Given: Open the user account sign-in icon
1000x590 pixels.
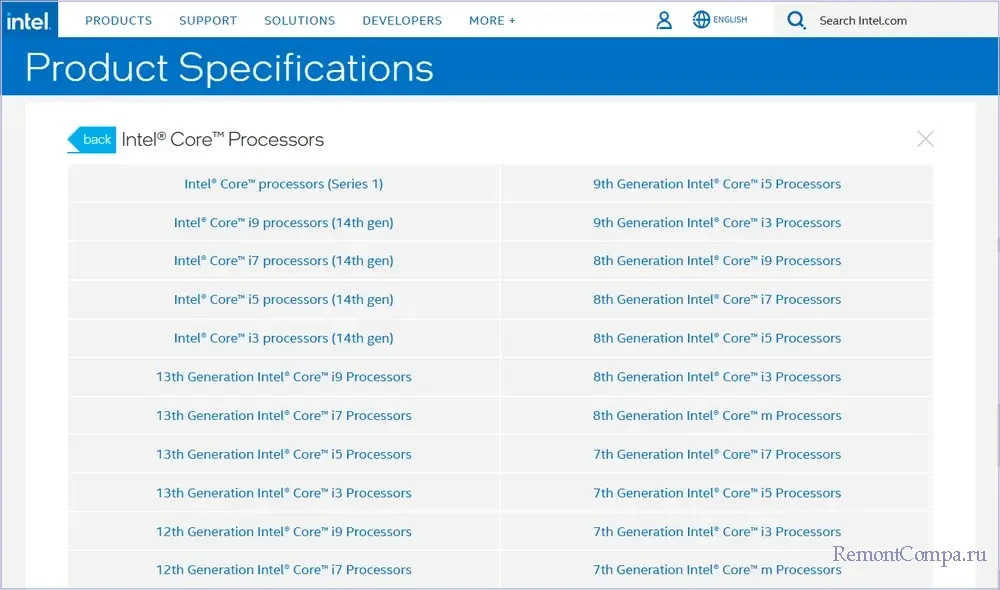Looking at the screenshot, I should click(664, 20).
